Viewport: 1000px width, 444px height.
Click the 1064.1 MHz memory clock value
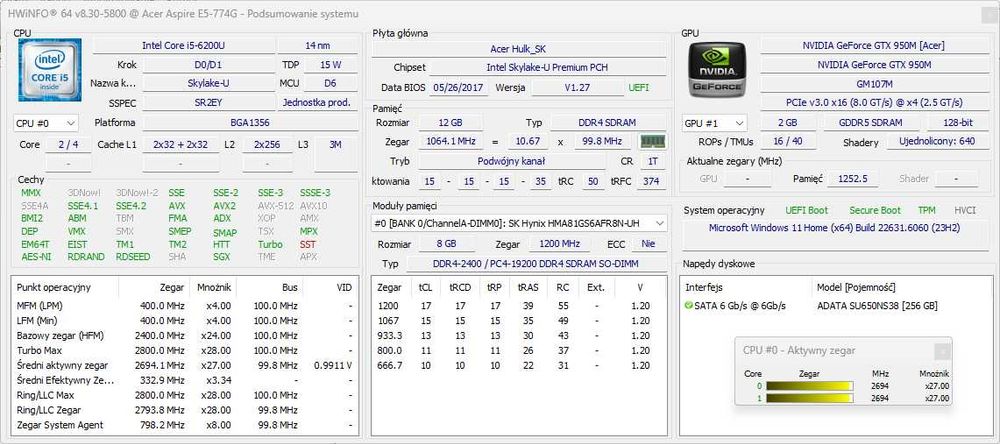(449, 142)
